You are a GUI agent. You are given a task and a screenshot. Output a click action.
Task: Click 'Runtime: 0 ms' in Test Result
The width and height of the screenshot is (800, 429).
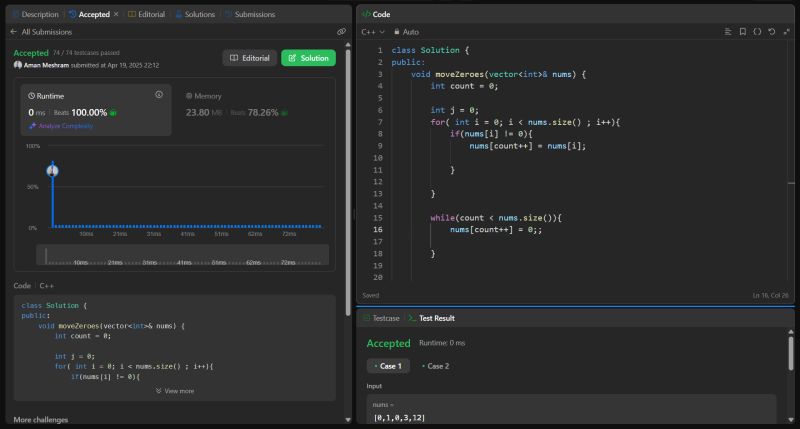click(442, 343)
